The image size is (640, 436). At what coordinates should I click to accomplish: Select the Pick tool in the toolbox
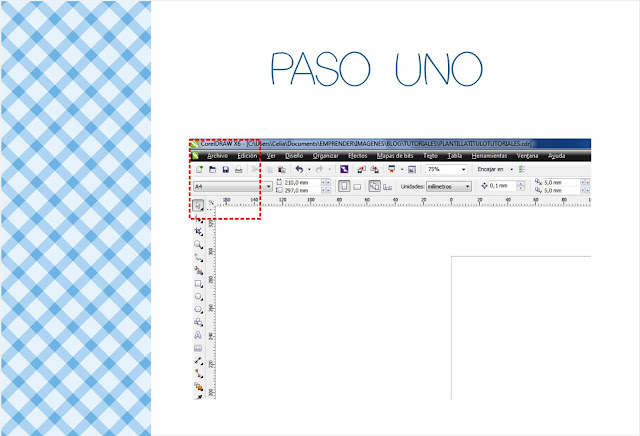[198, 205]
